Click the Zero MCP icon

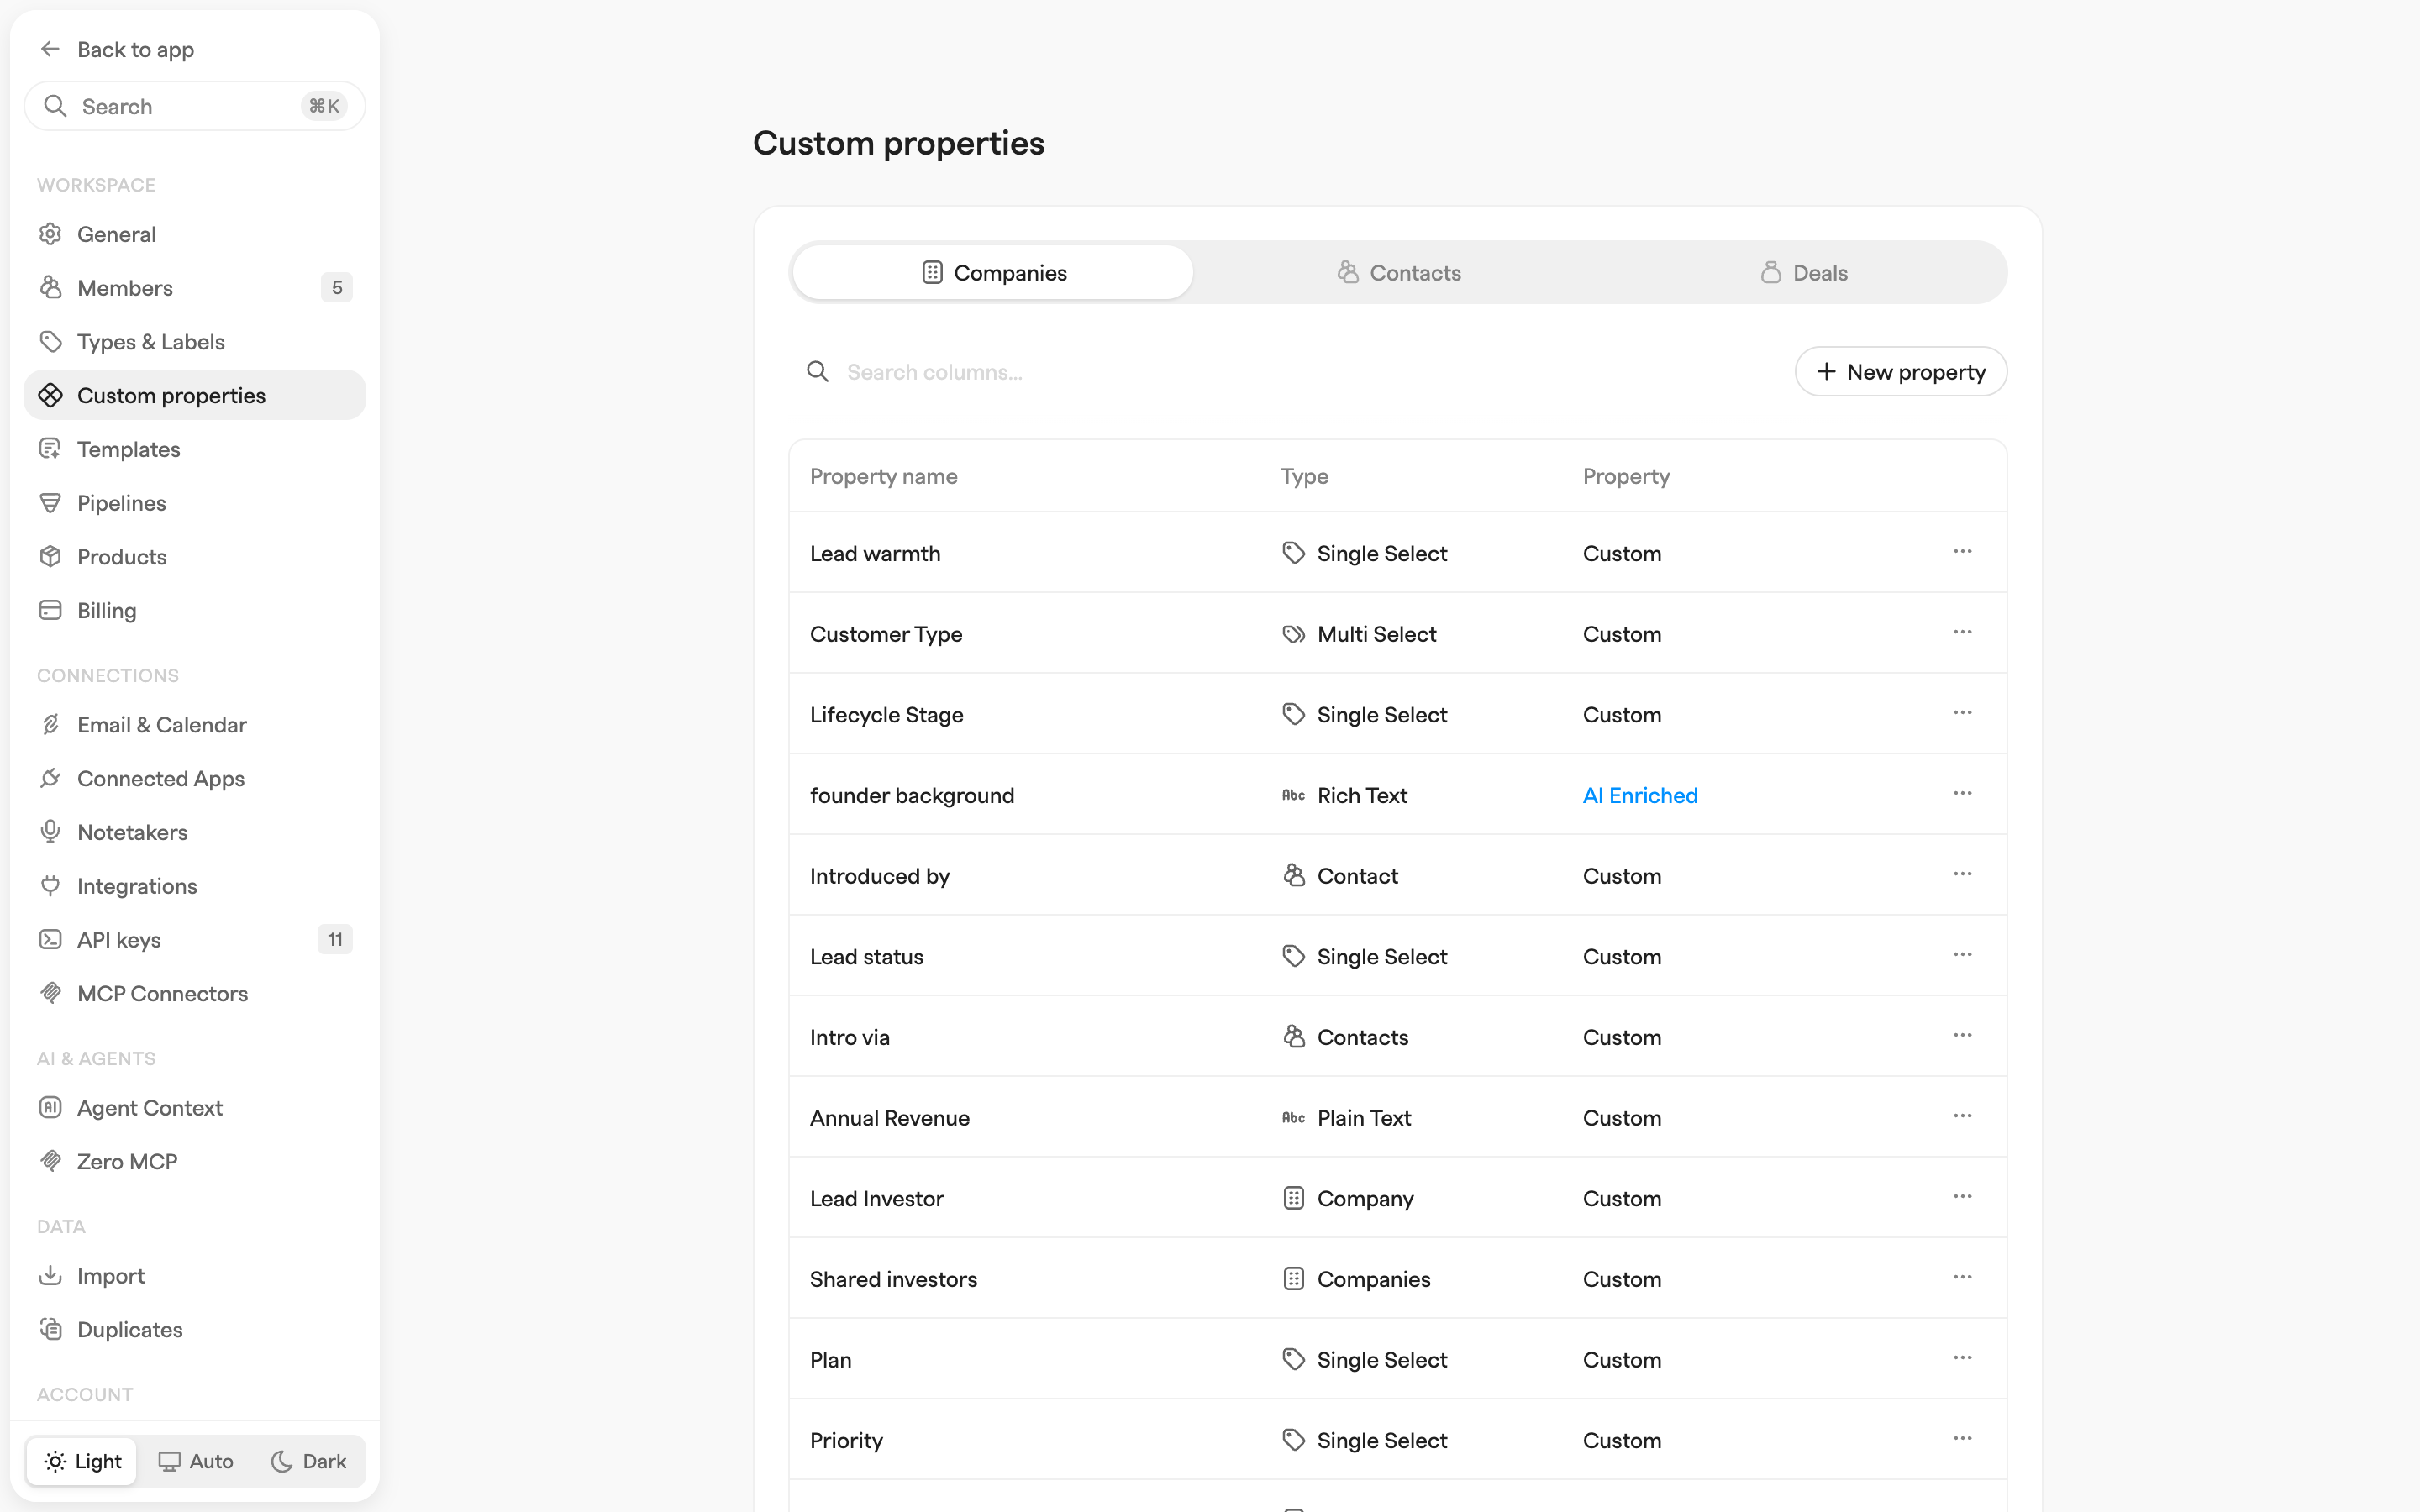[x=50, y=1162]
